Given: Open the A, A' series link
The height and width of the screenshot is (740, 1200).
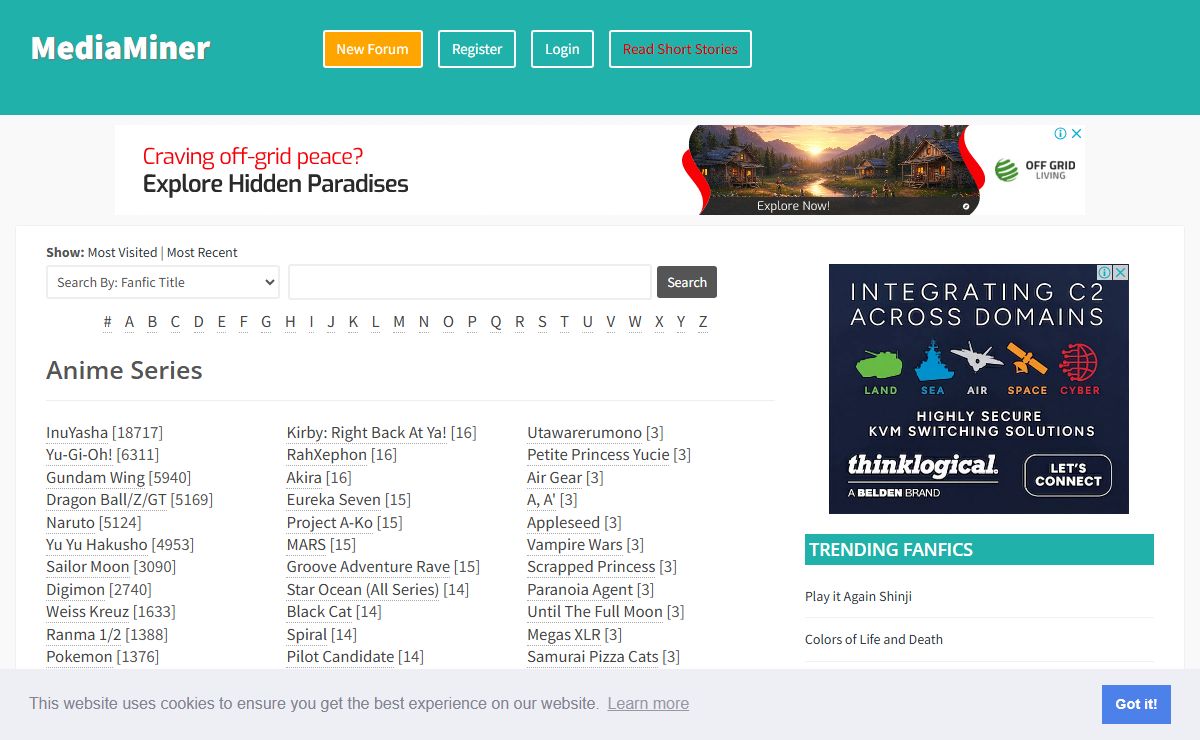Looking at the screenshot, I should [x=541, y=500].
